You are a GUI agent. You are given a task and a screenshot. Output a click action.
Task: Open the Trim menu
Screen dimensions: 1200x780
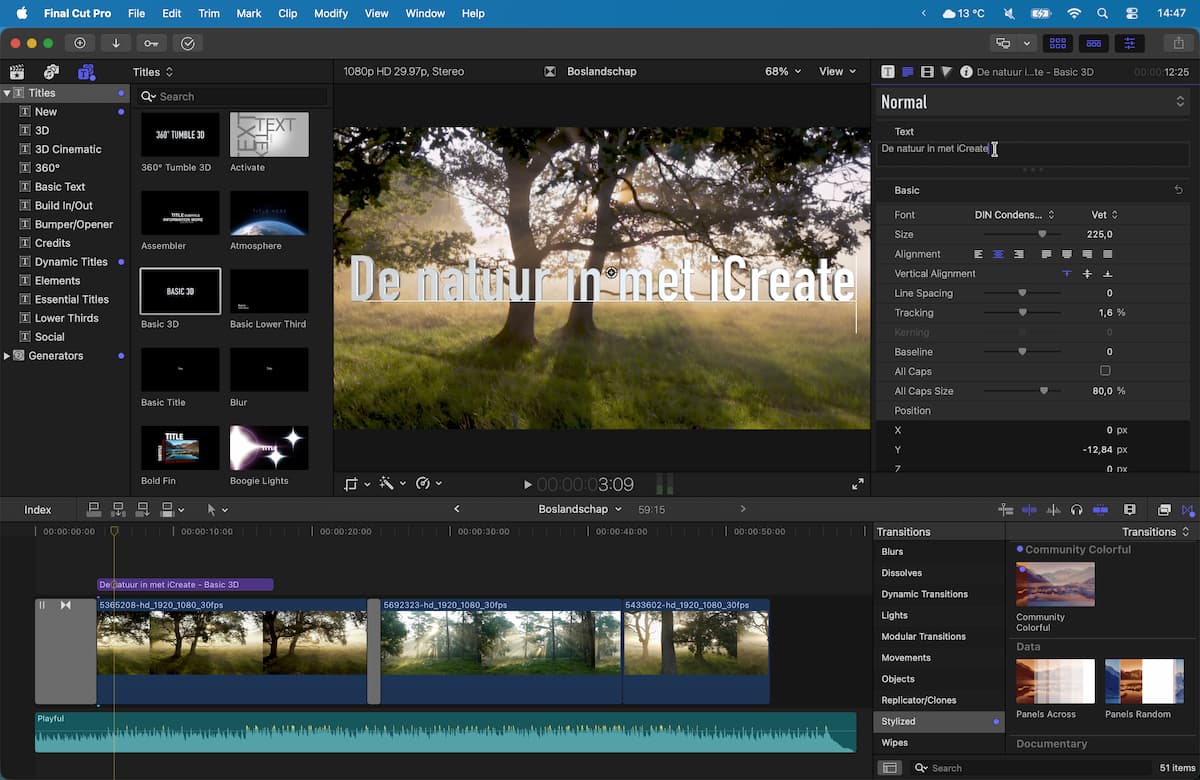209,13
